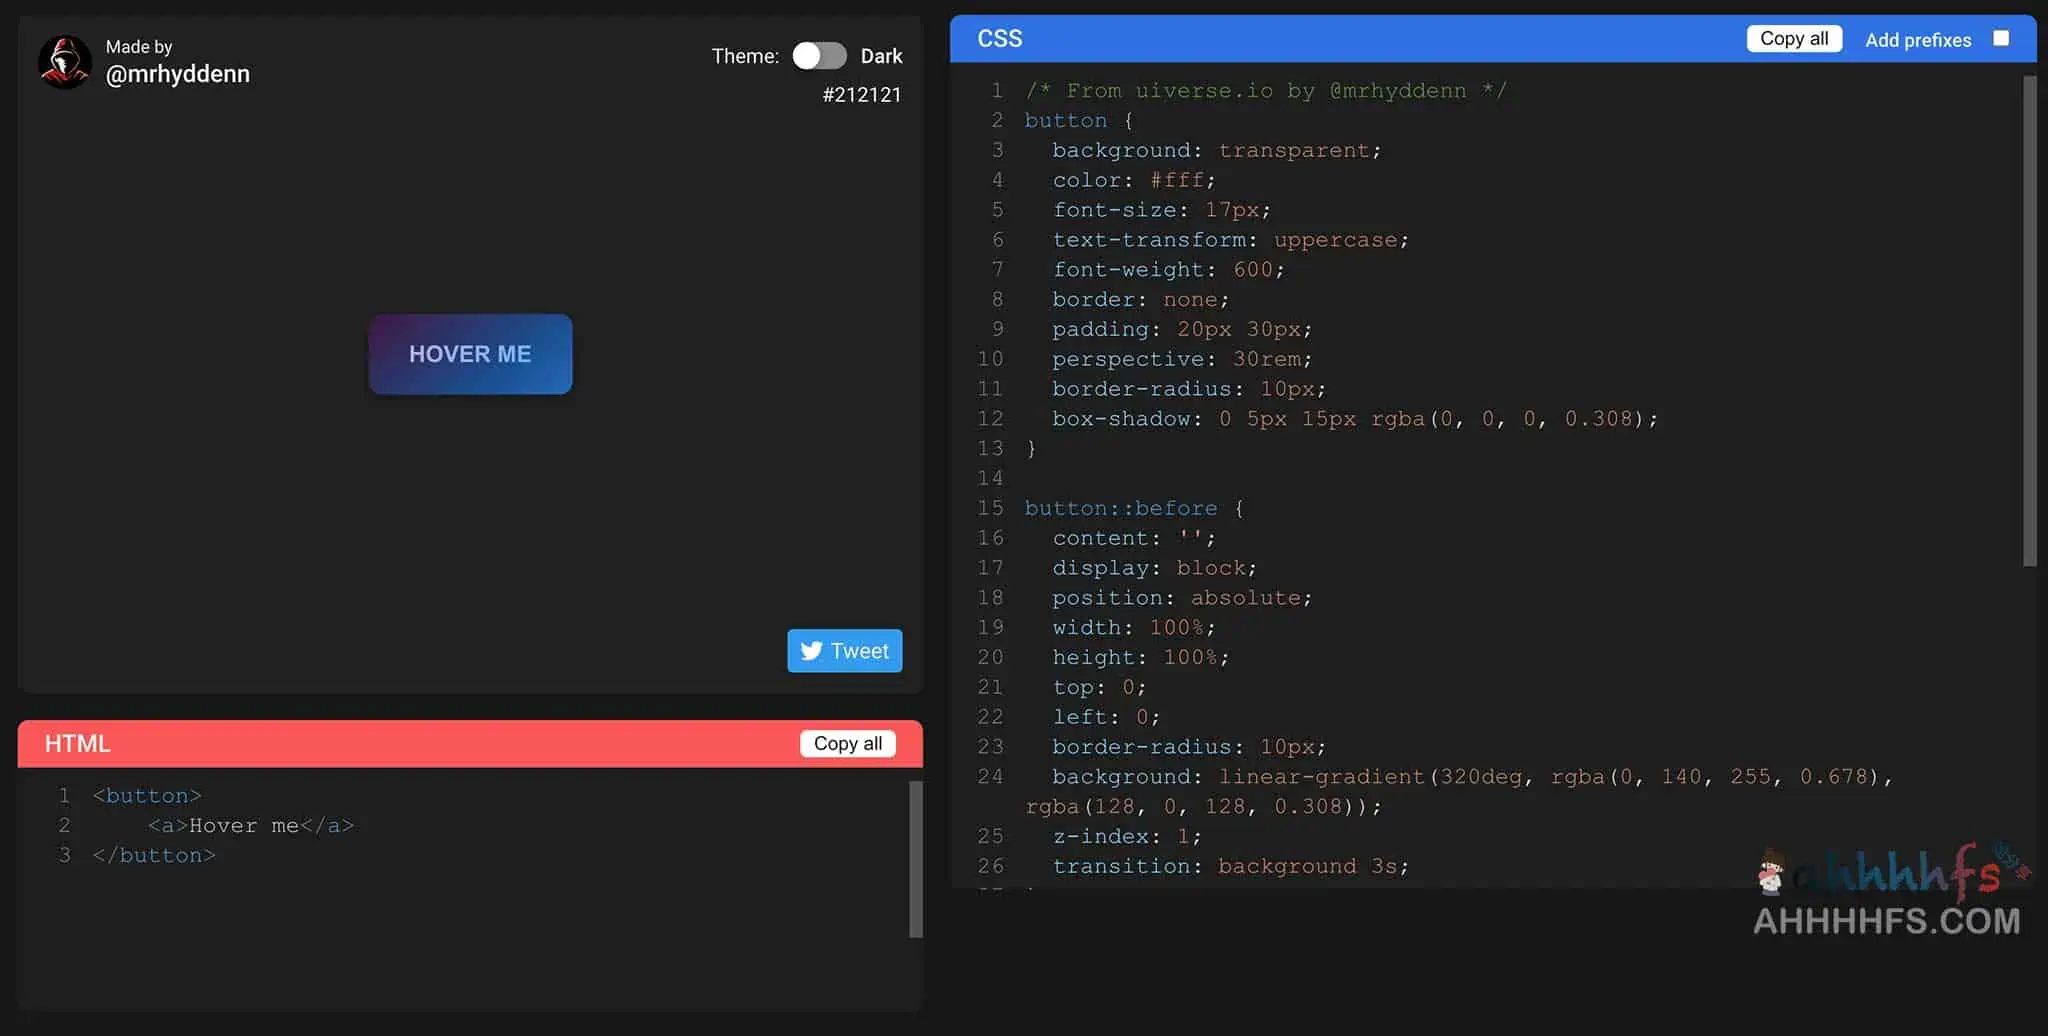2048x1036 pixels.
Task: Click the HTML editor vertical scrollbar
Action: (915, 858)
